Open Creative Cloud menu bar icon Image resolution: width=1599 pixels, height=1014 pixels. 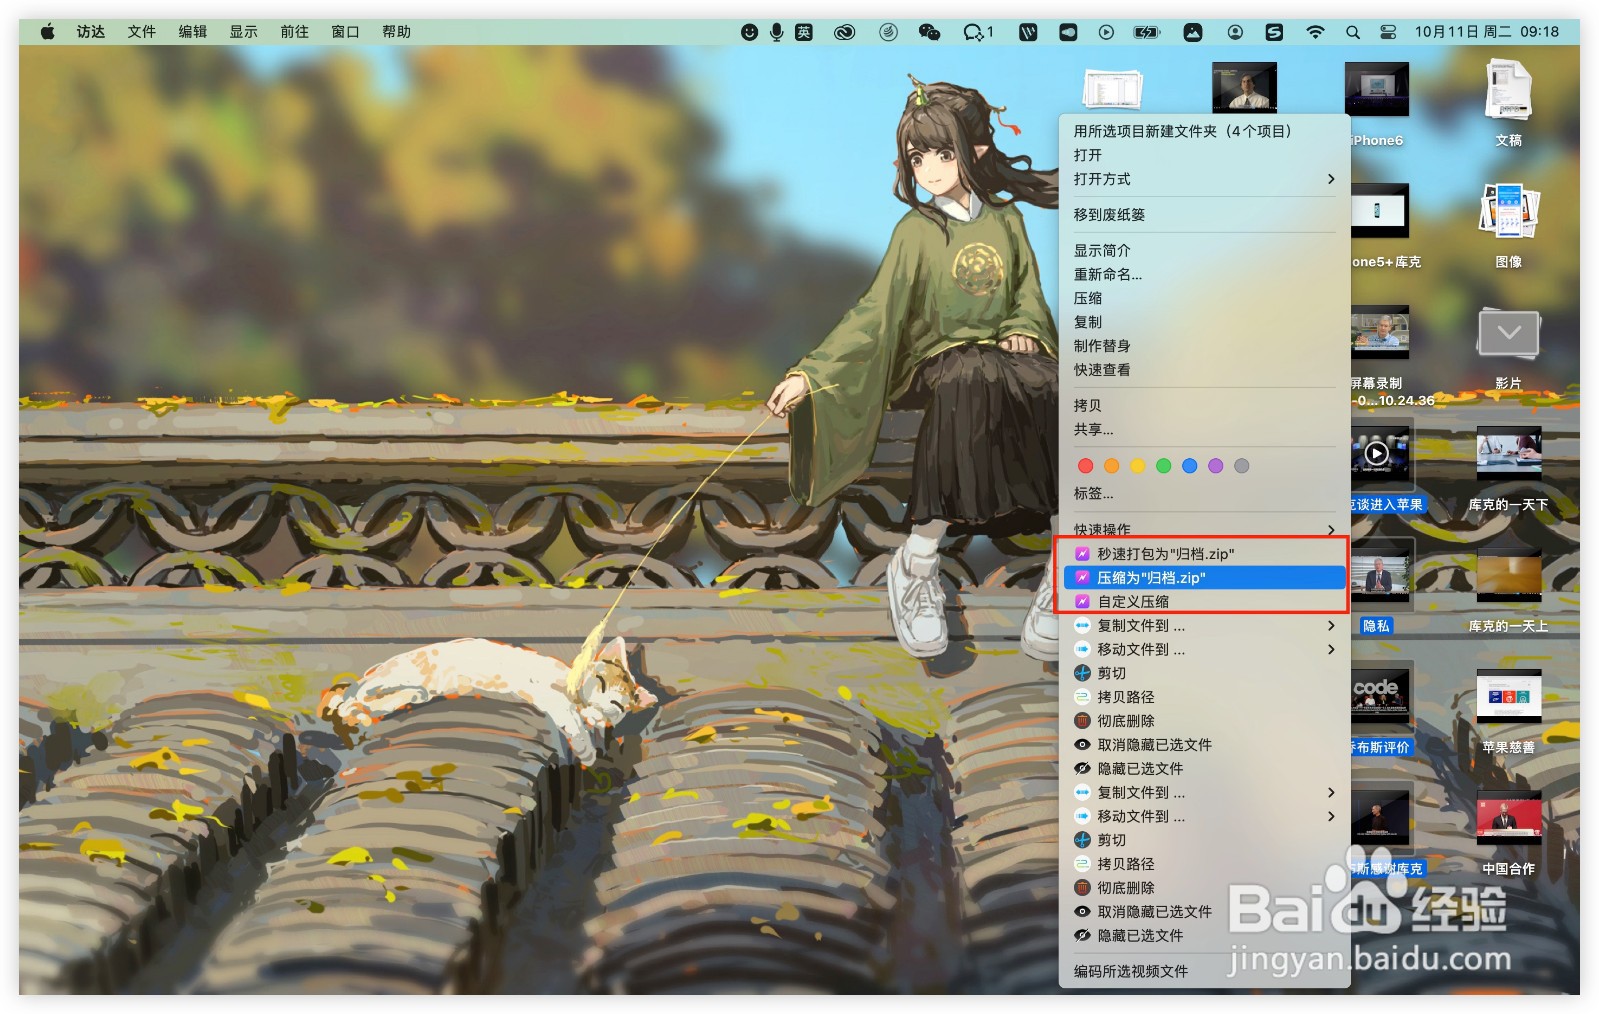pyautogui.click(x=845, y=32)
